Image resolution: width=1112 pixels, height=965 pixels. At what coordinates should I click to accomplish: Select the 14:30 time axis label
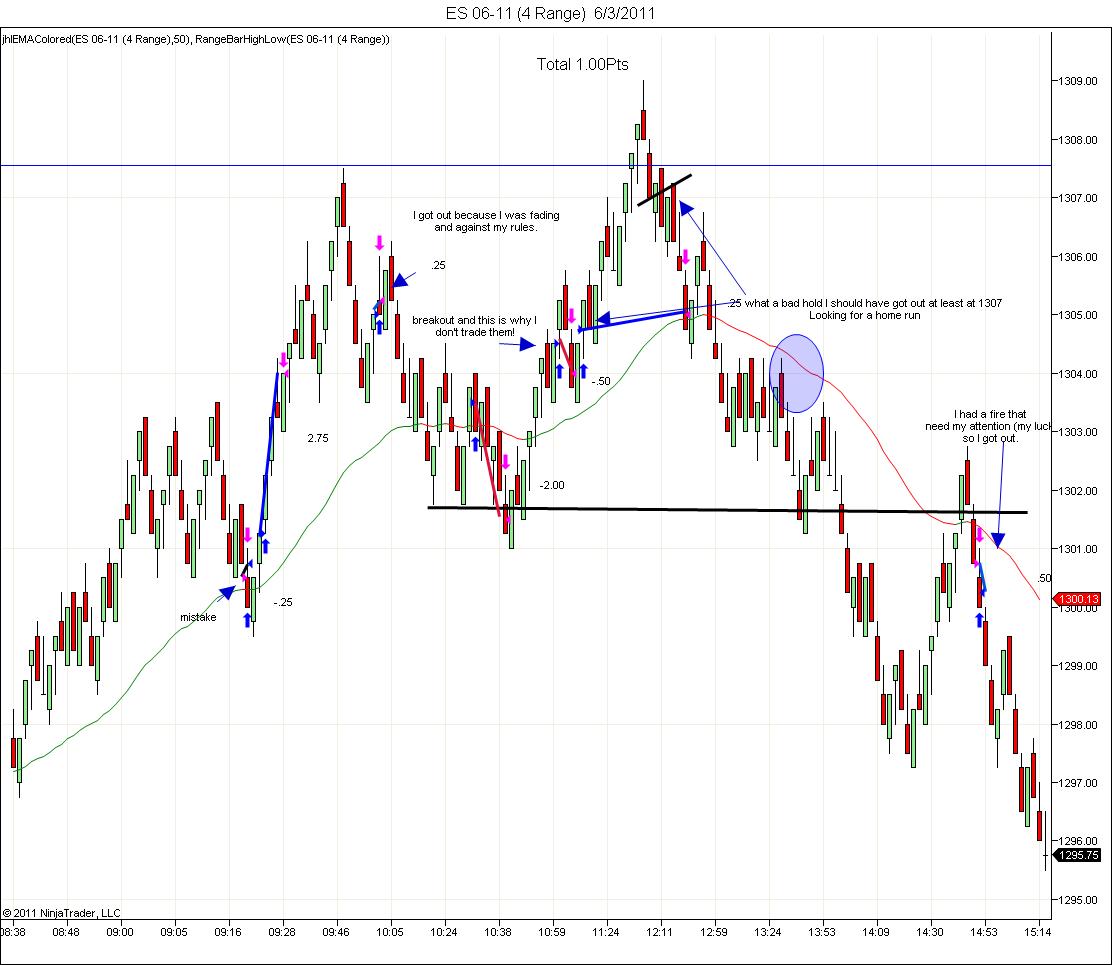pos(929,932)
